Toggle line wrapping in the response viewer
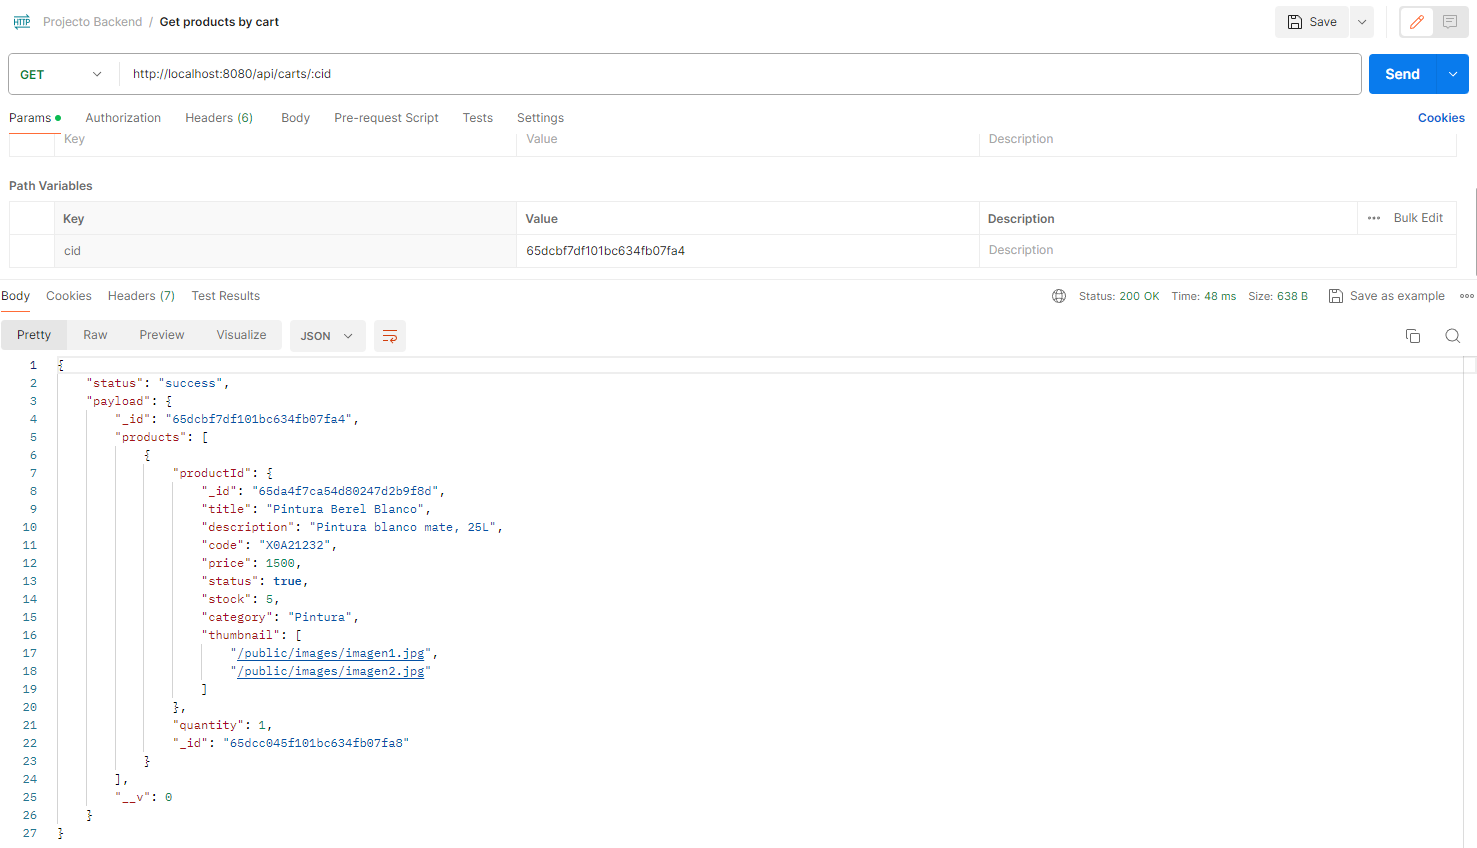This screenshot has height=848, width=1477. click(x=389, y=336)
